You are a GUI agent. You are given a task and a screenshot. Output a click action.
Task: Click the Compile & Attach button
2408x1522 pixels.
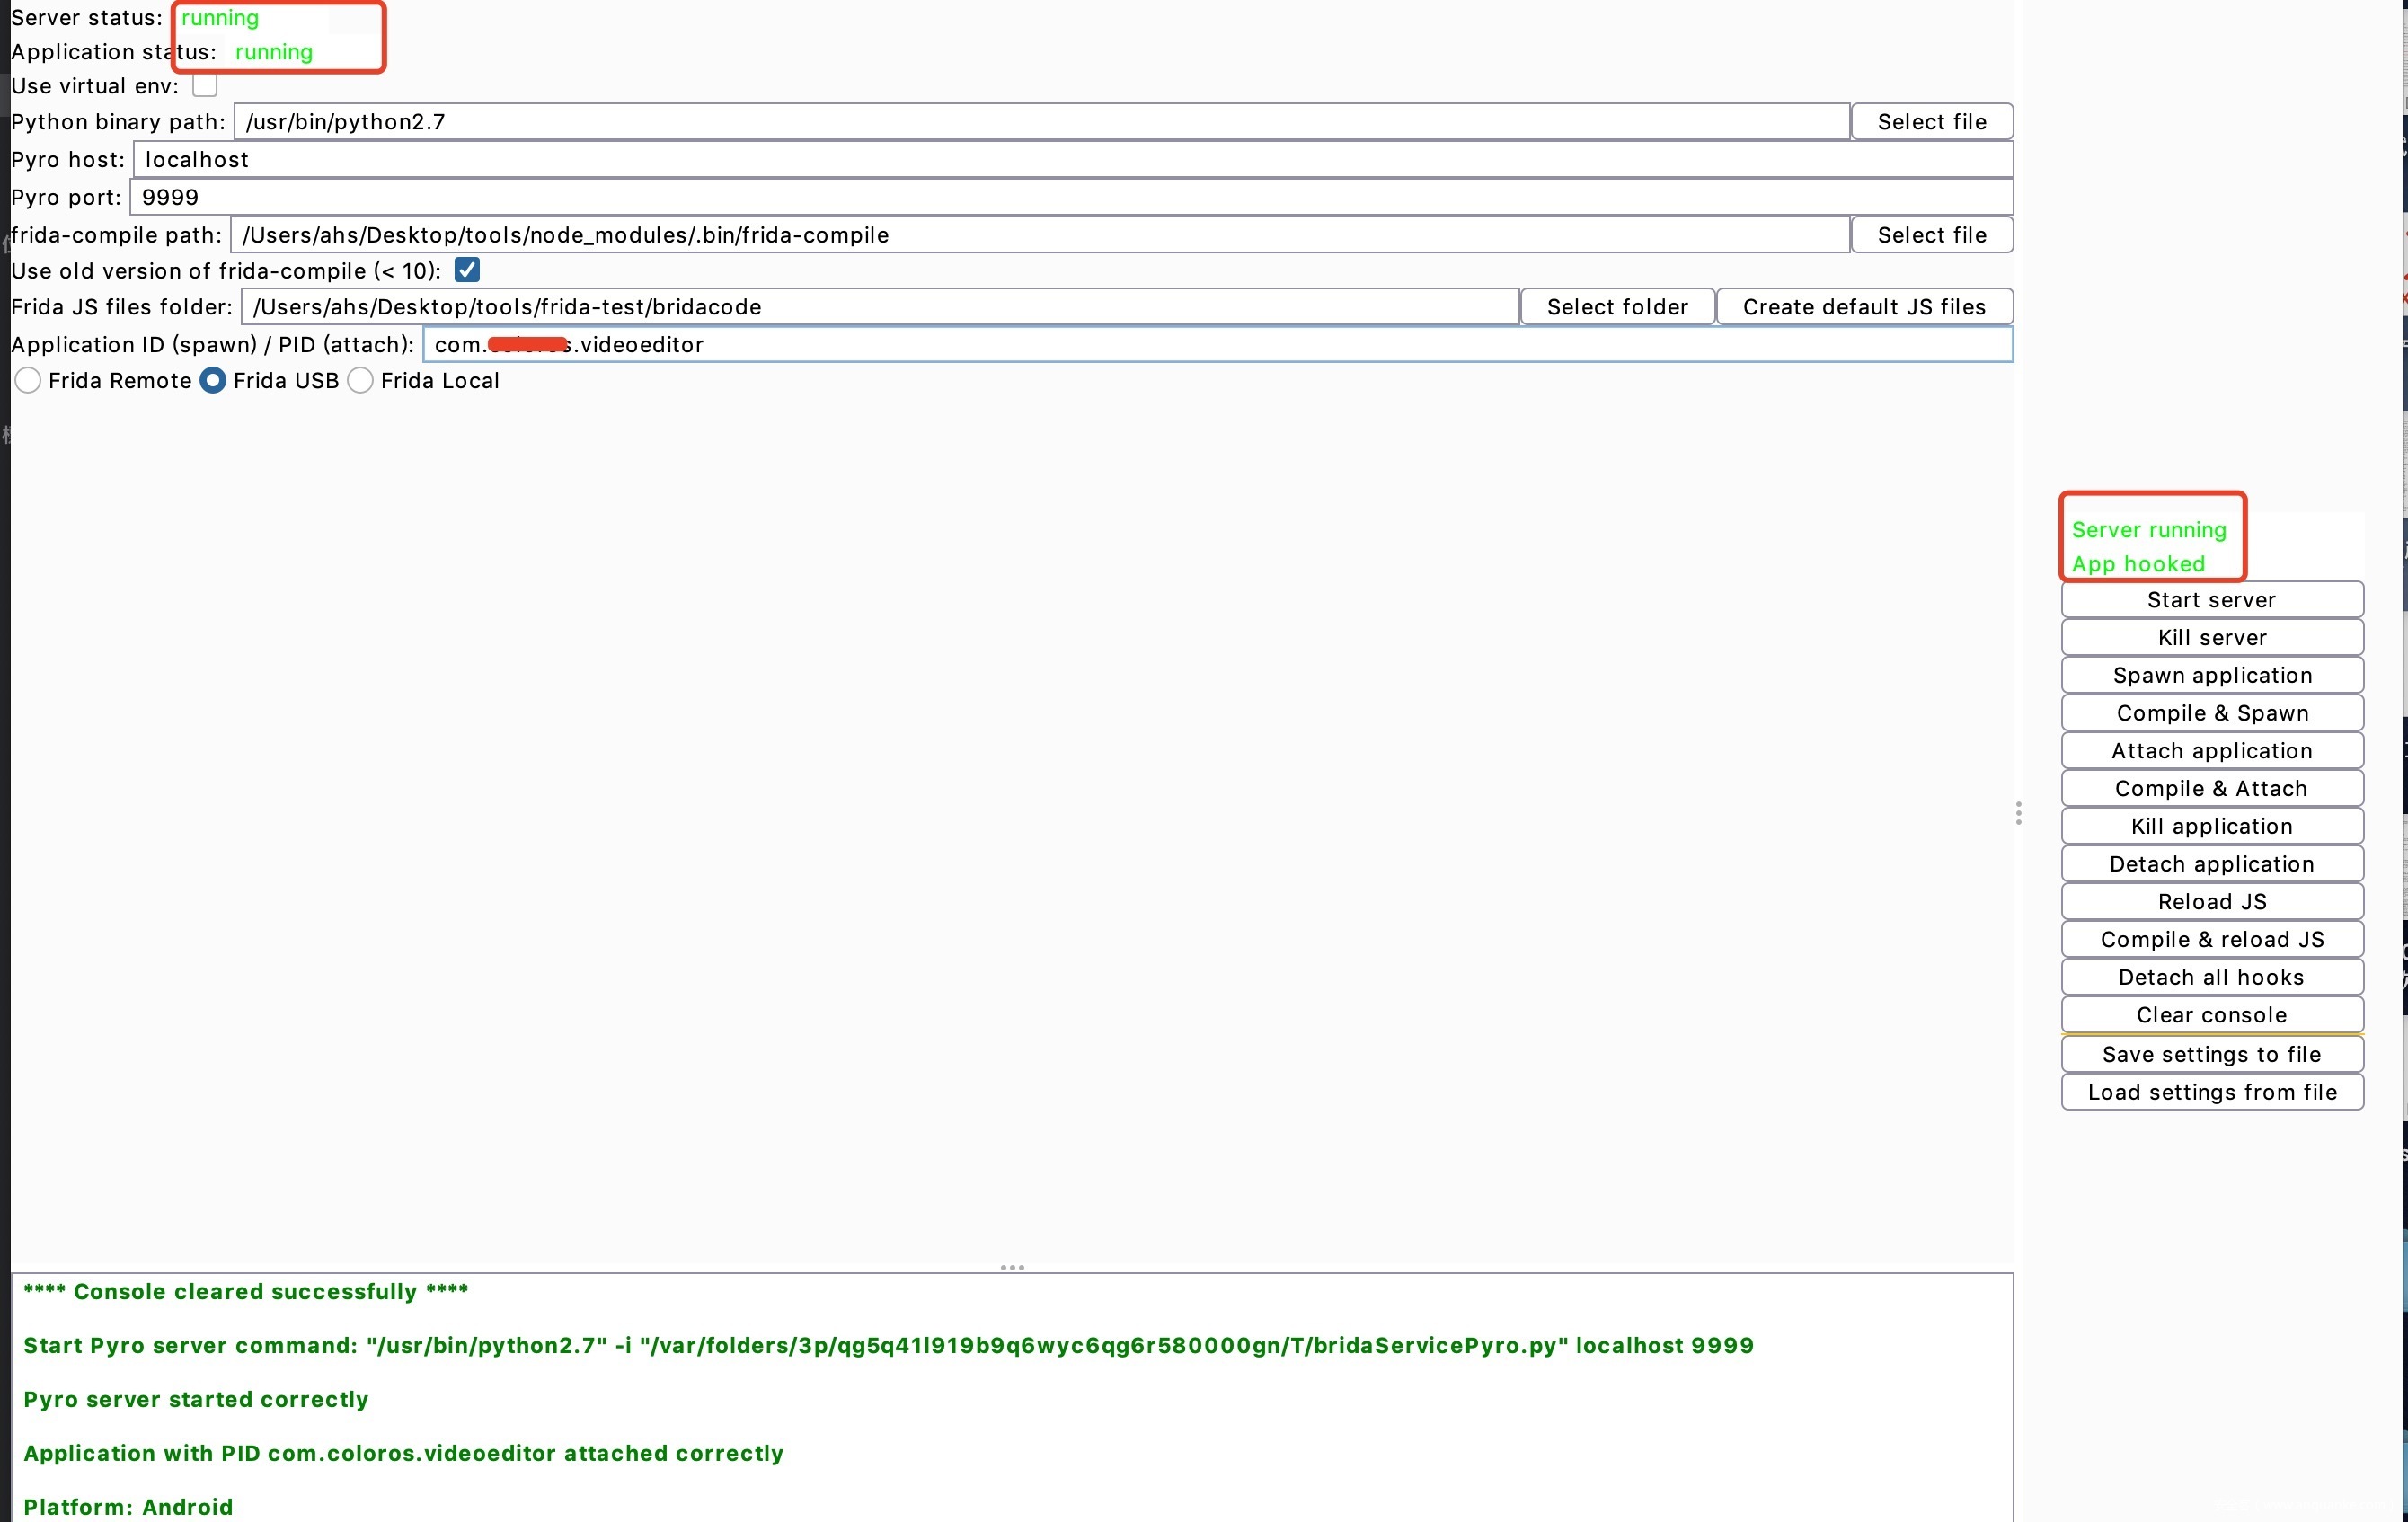click(2211, 789)
